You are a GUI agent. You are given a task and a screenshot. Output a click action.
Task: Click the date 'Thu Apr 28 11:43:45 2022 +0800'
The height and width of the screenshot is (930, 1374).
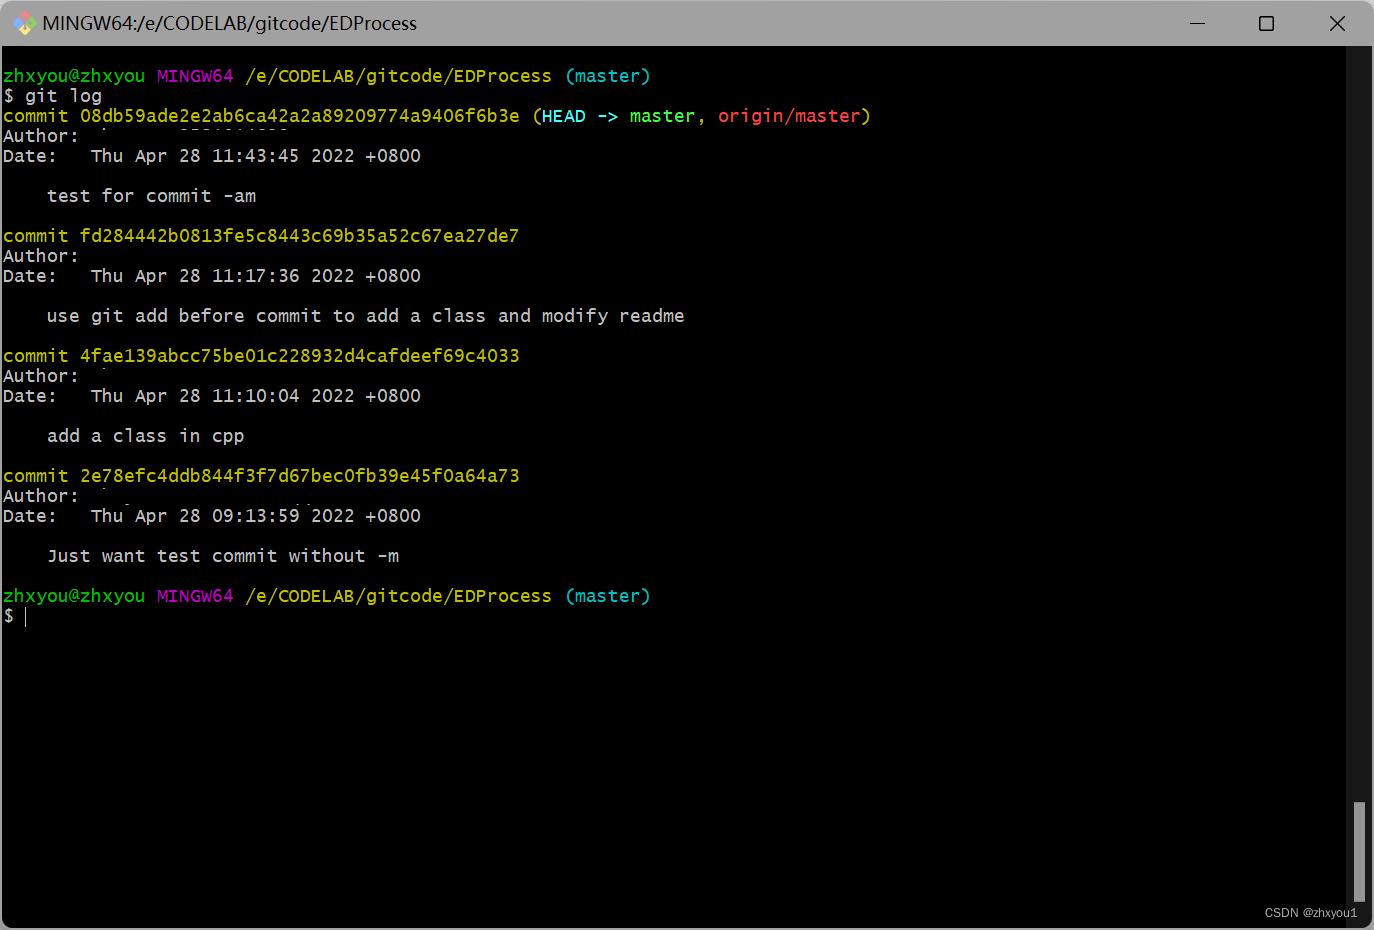coord(256,156)
